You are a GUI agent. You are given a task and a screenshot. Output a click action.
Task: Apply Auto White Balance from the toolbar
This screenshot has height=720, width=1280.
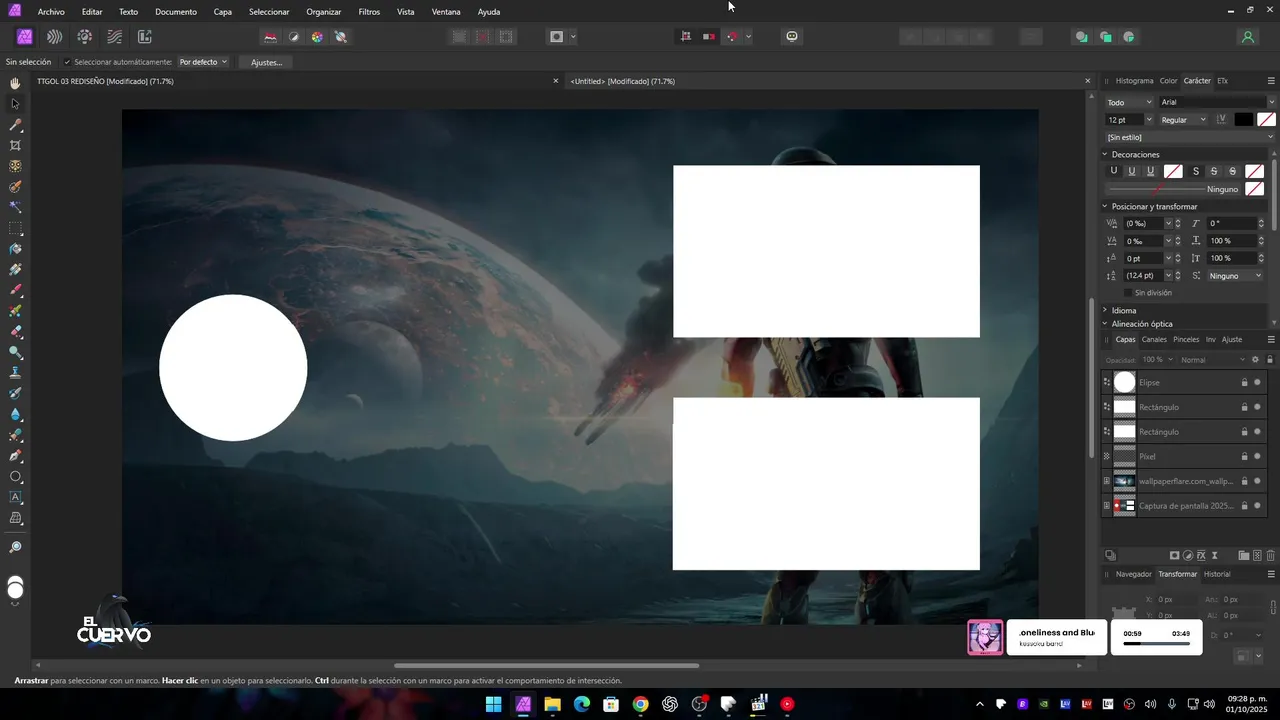tap(341, 37)
